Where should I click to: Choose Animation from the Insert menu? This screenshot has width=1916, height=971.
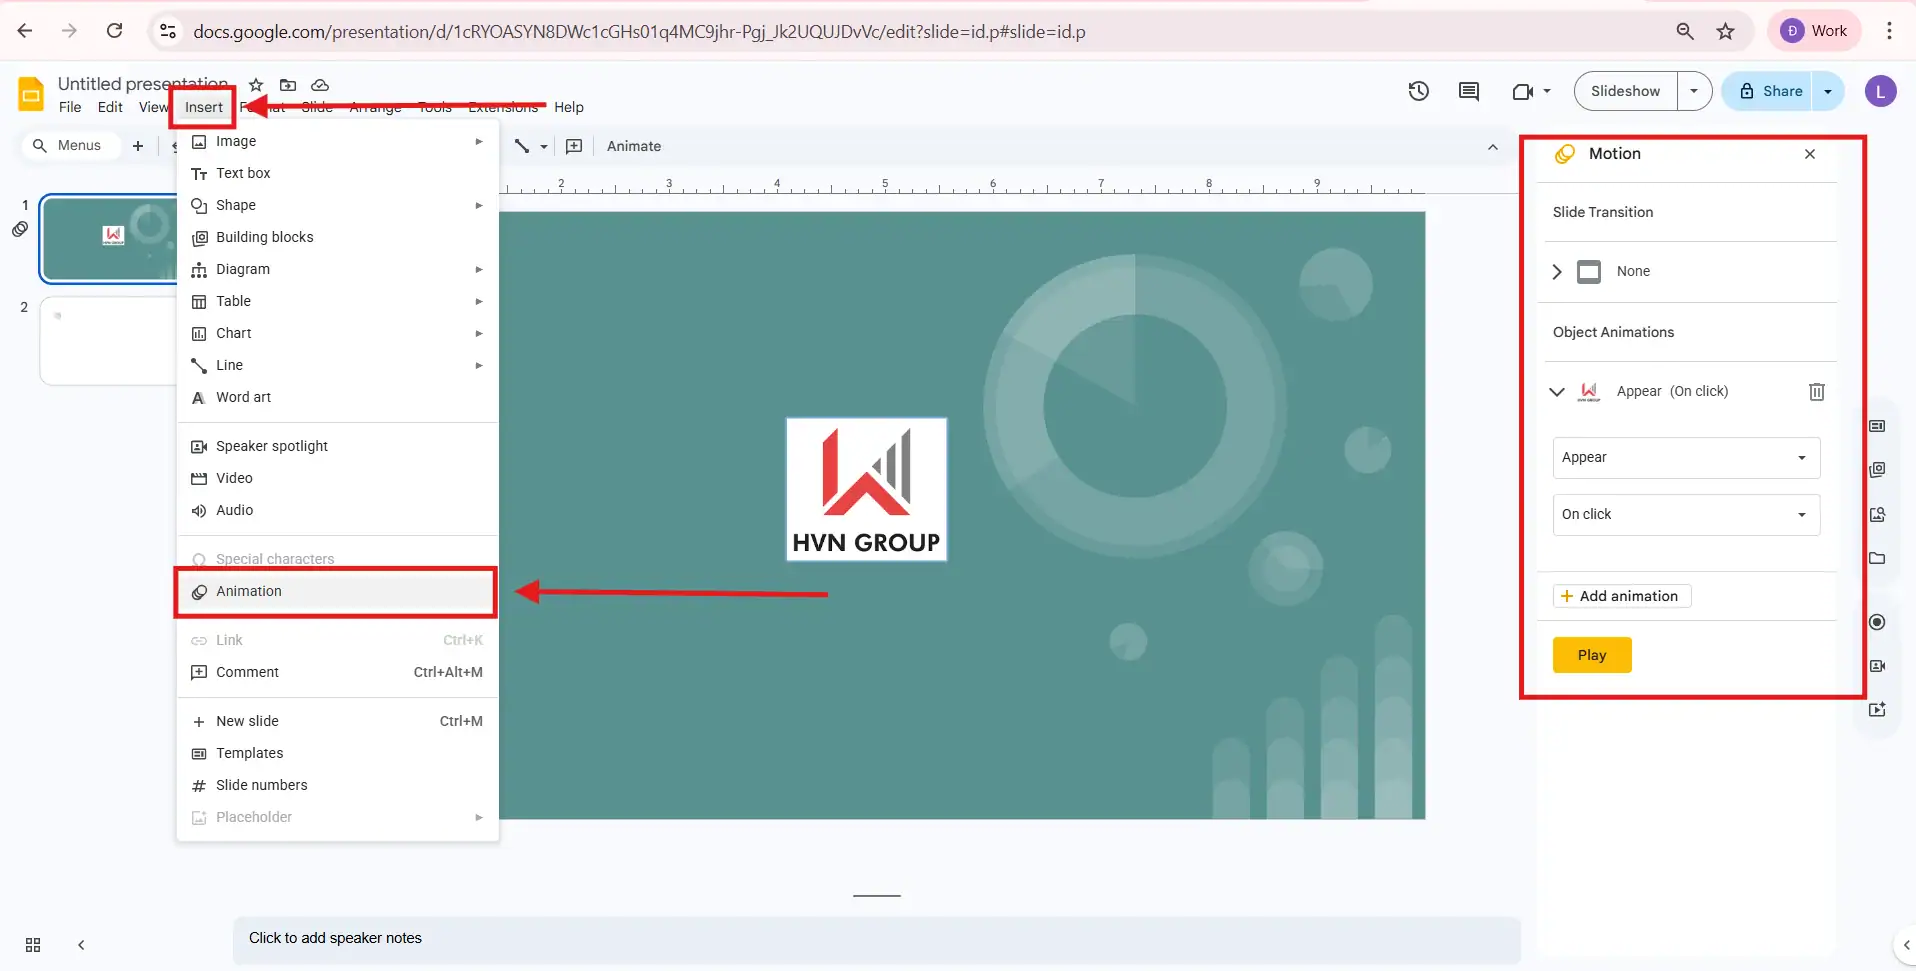click(248, 591)
